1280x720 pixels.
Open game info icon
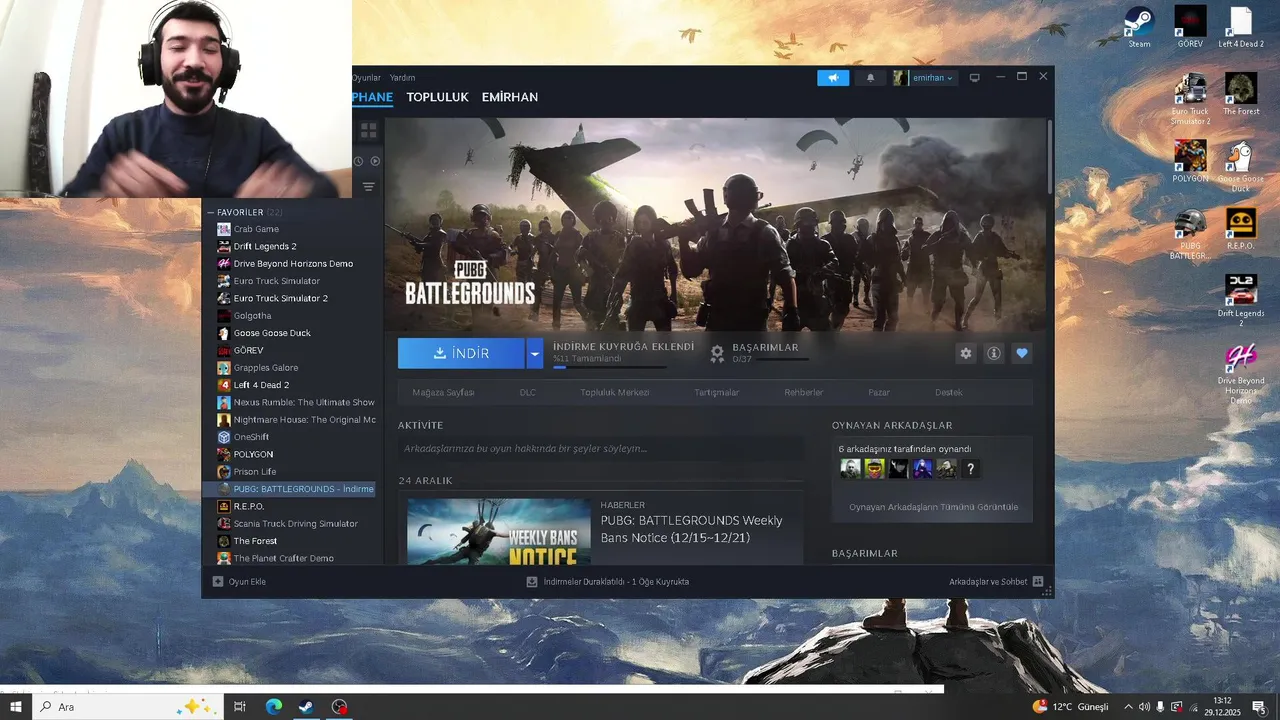coord(993,353)
